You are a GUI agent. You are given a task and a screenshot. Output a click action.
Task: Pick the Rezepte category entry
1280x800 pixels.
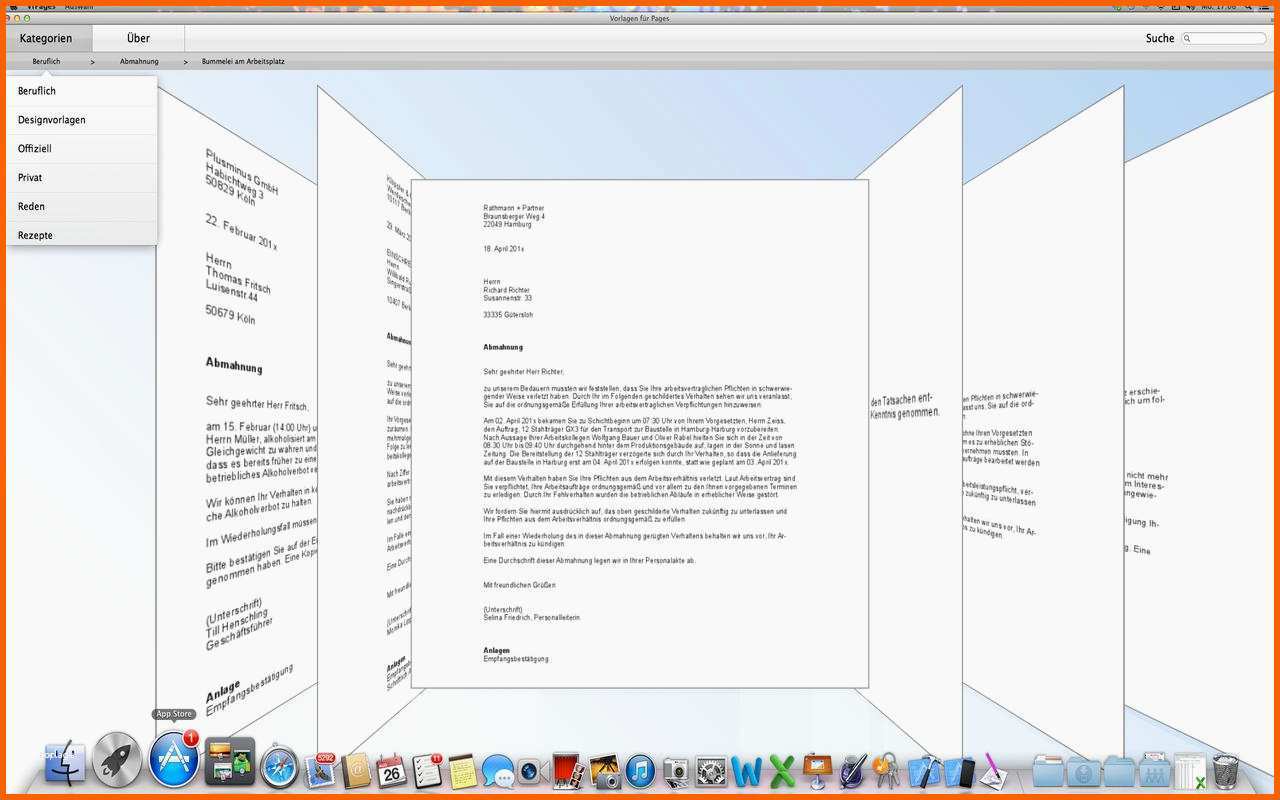35,236
